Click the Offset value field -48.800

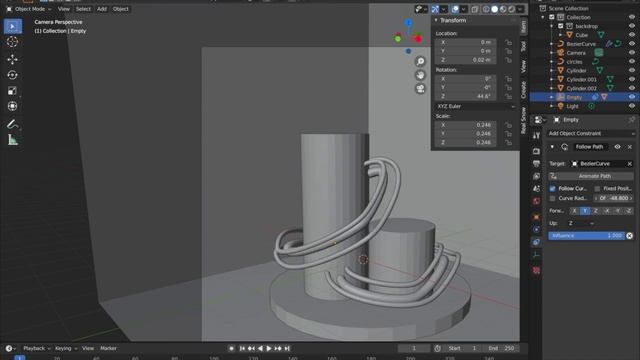(x=613, y=198)
